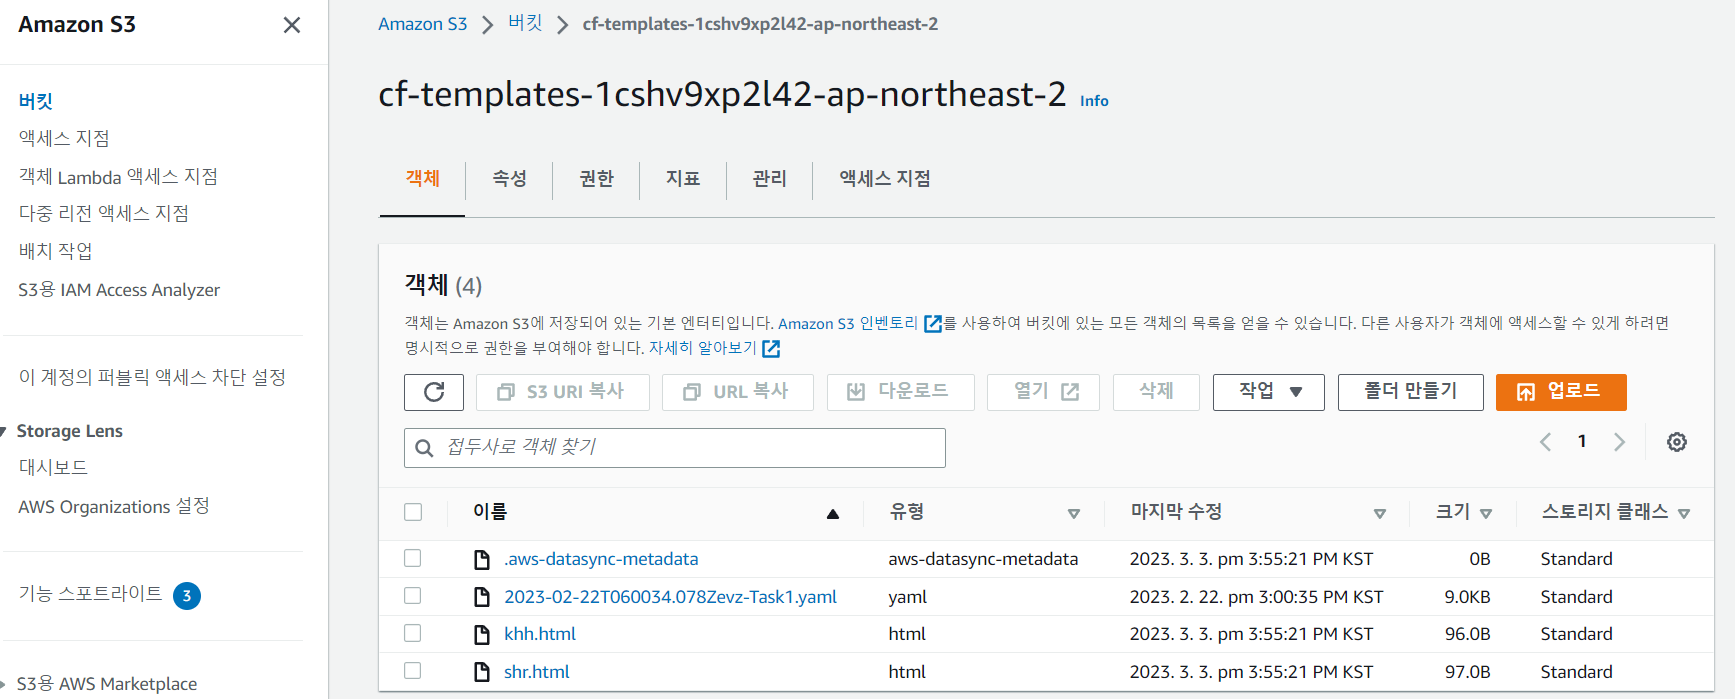Open the shr.html object link
Screen dimensions: 1735x699
[x=537, y=672]
